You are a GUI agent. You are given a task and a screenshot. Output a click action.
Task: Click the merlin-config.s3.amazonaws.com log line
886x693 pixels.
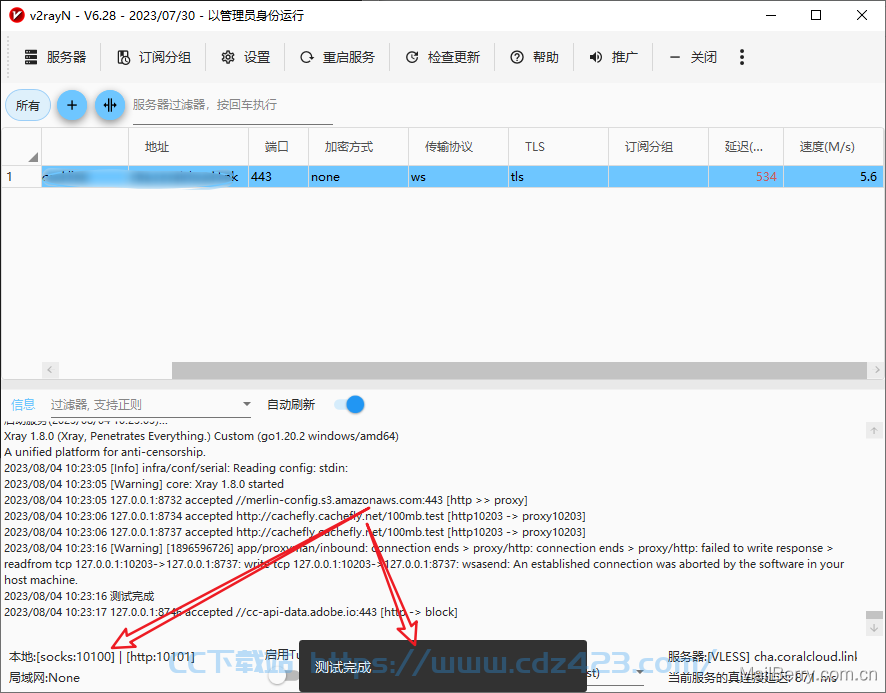tap(266, 500)
